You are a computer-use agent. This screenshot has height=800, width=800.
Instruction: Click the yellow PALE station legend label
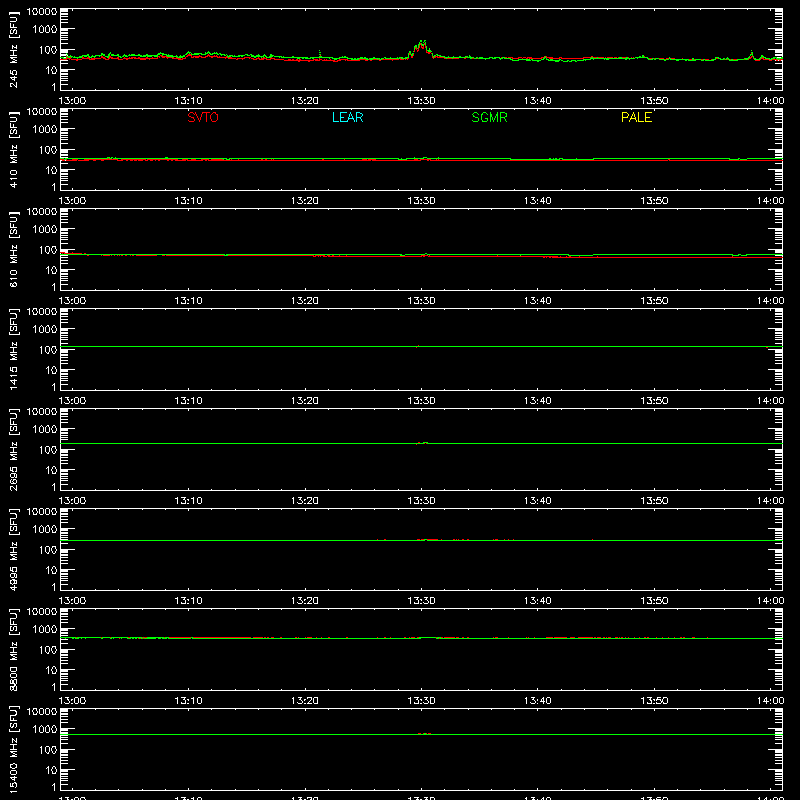(x=636, y=117)
